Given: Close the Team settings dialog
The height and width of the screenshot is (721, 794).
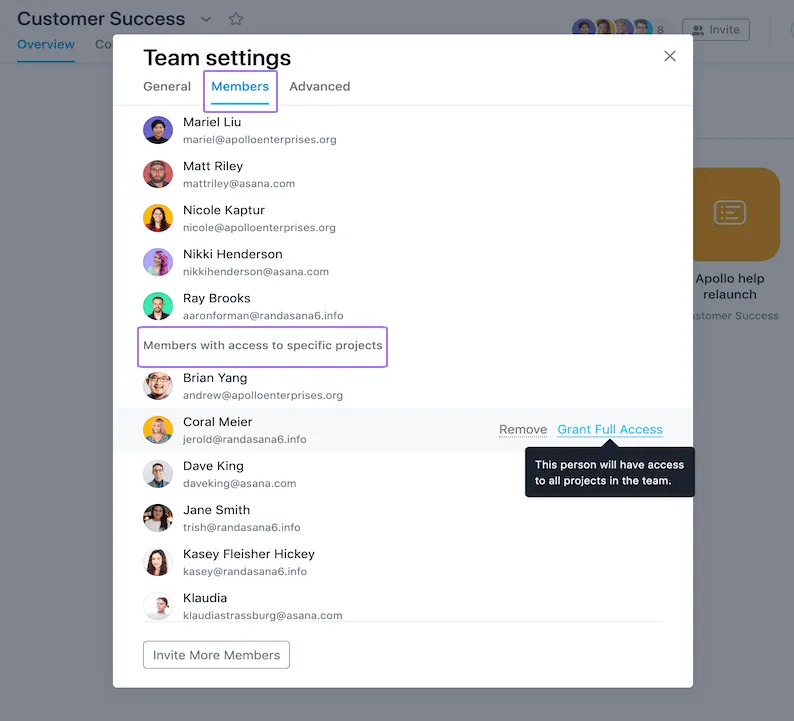Looking at the screenshot, I should pos(670,56).
